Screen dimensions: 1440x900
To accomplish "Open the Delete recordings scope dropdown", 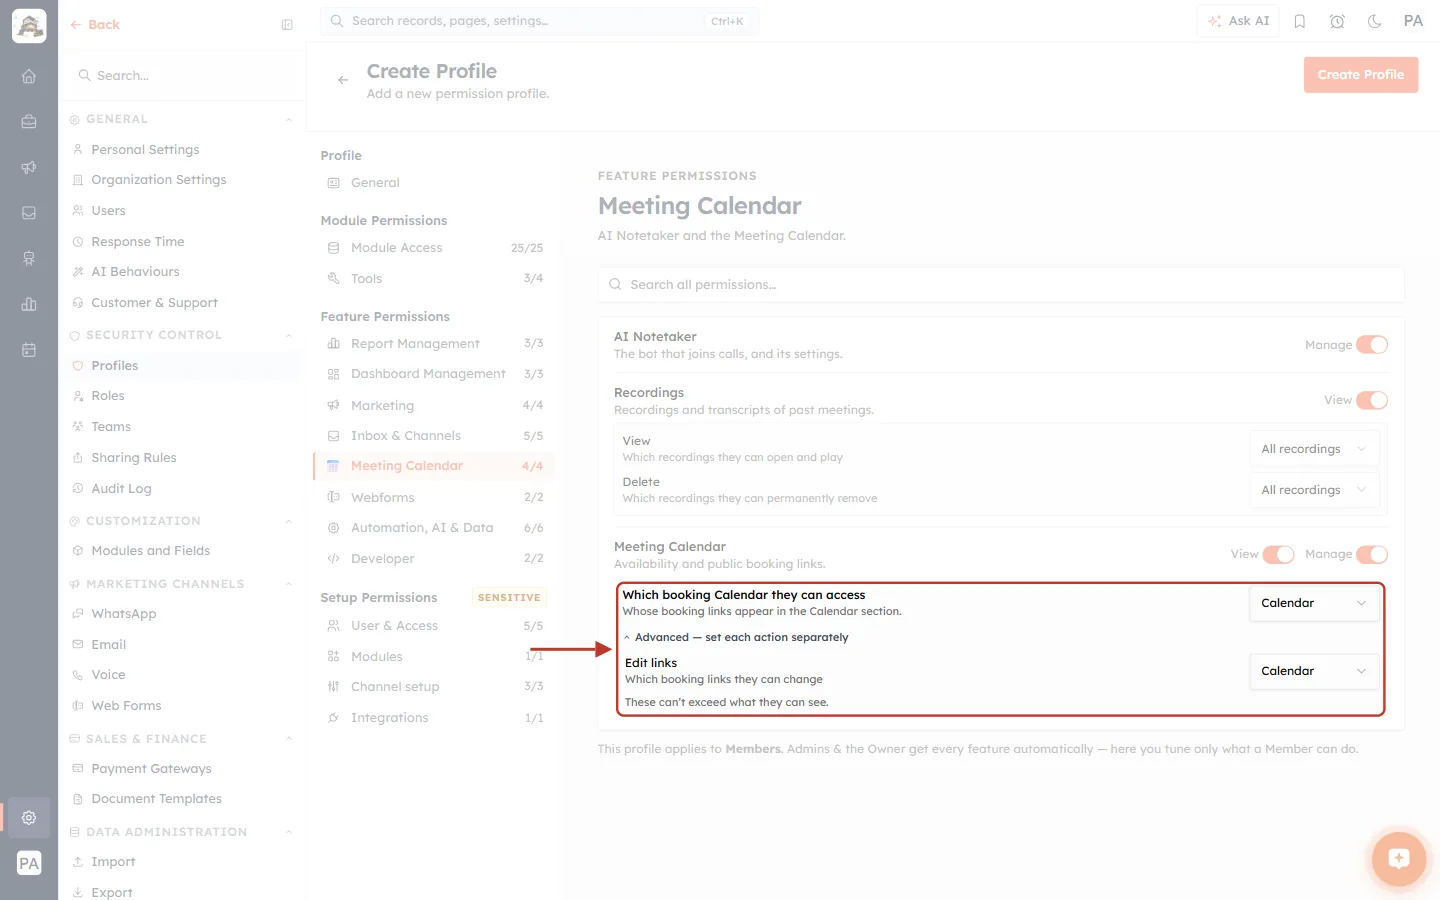I will point(1314,490).
